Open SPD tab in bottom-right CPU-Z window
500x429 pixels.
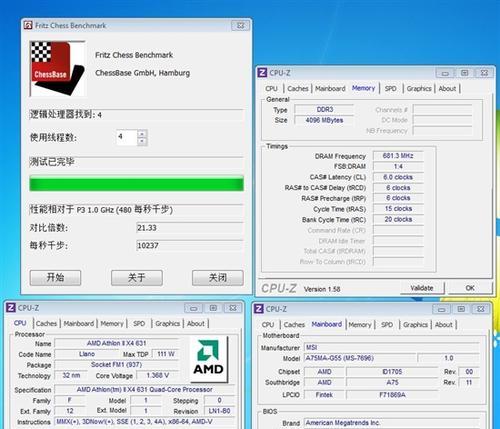387,325
